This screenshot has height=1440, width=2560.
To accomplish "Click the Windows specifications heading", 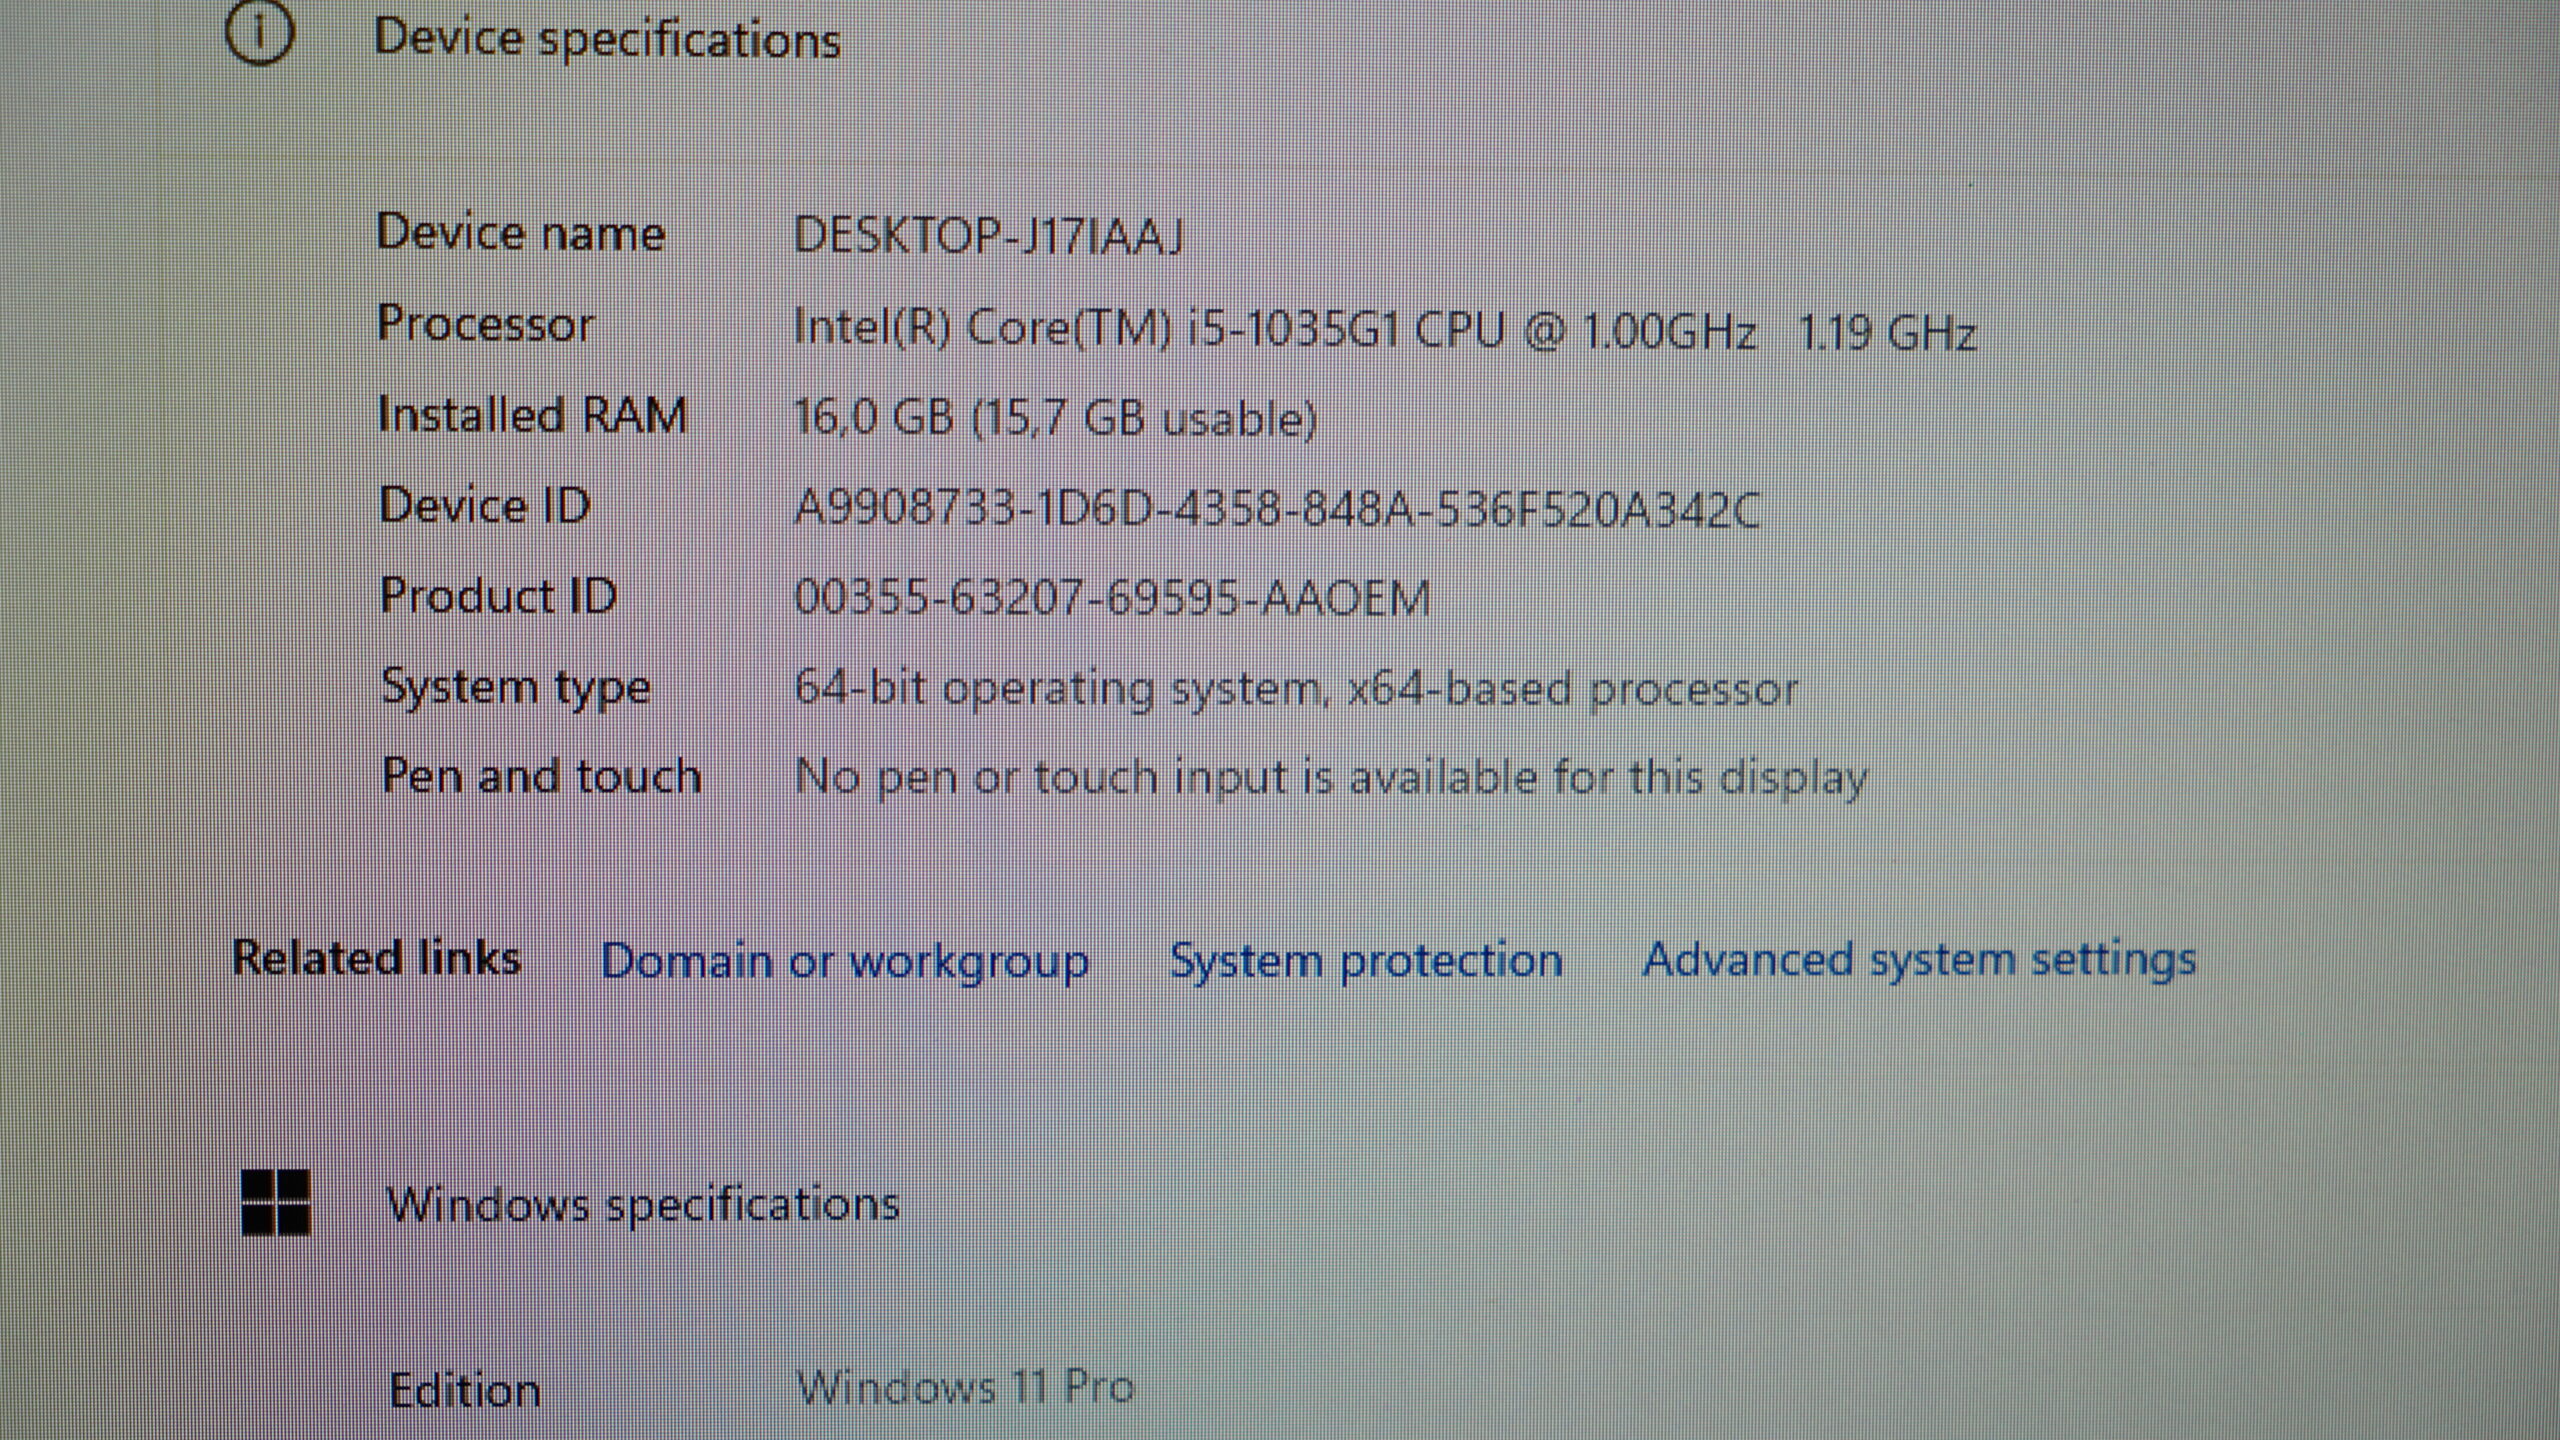I will (x=643, y=1203).
